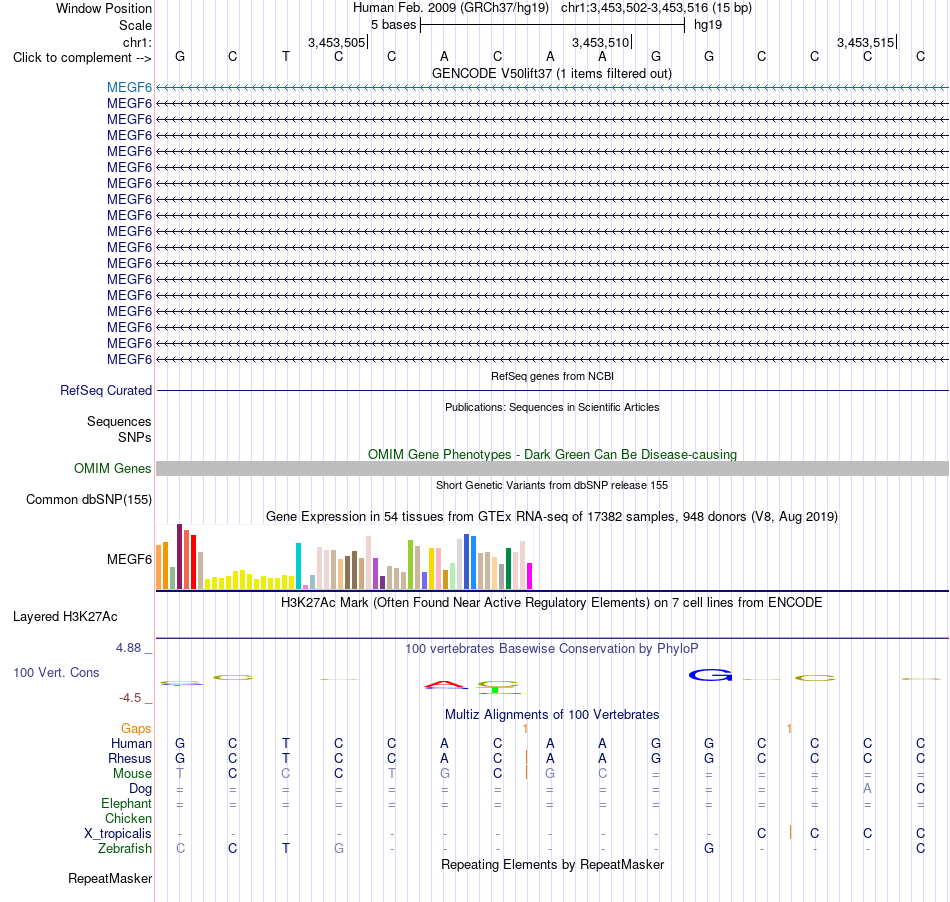Click the T base in the Rhesus row
This screenshot has height=902, width=950.
(286, 758)
